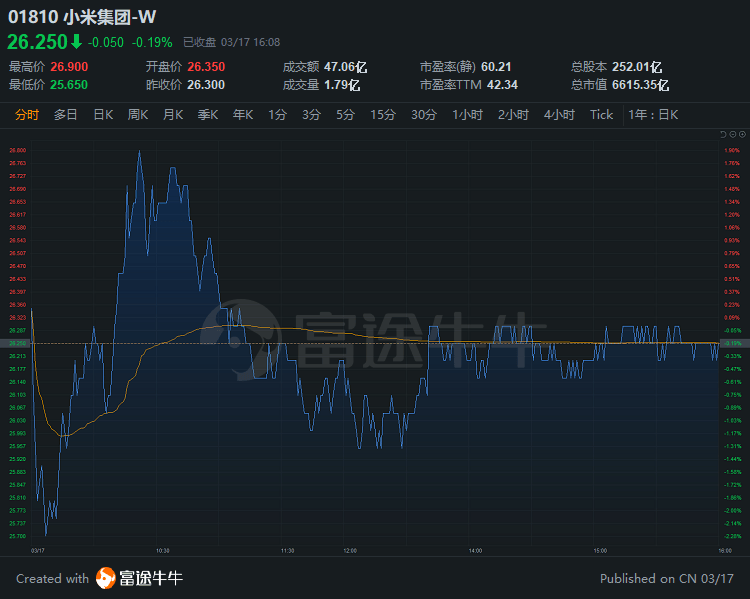750x599 pixels.
Task: Choose the 5分 interval tab
Action: [345, 115]
